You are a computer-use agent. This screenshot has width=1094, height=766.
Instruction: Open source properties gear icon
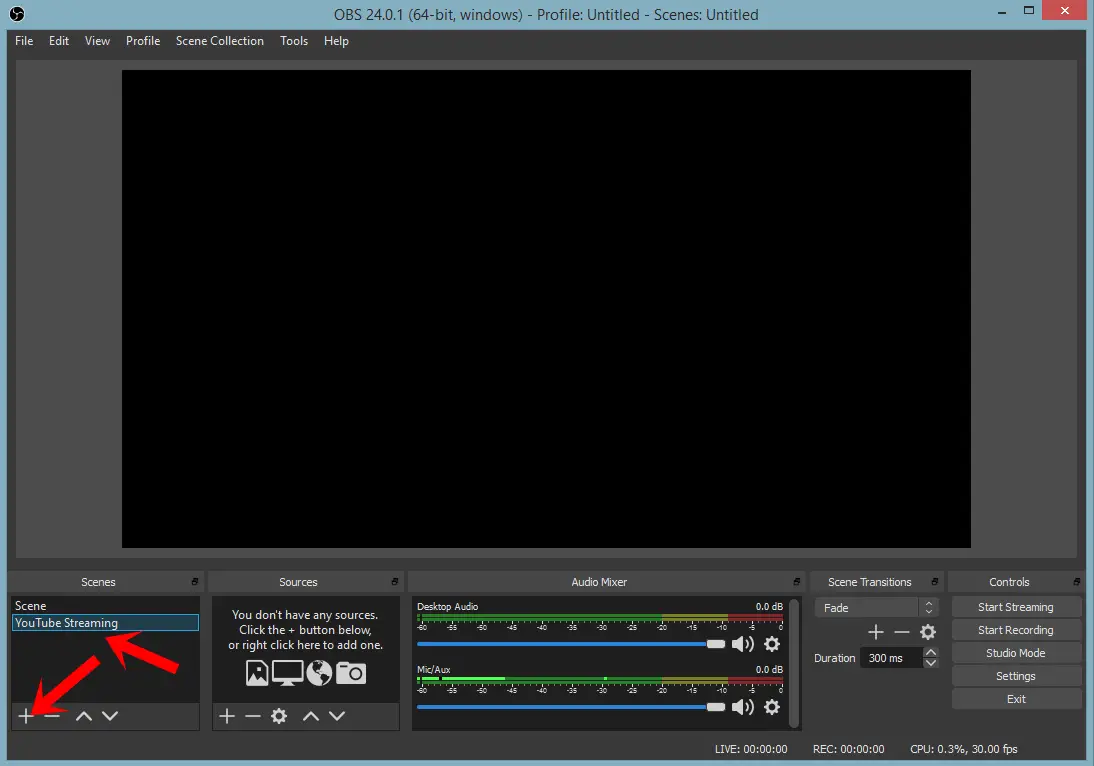click(x=279, y=716)
